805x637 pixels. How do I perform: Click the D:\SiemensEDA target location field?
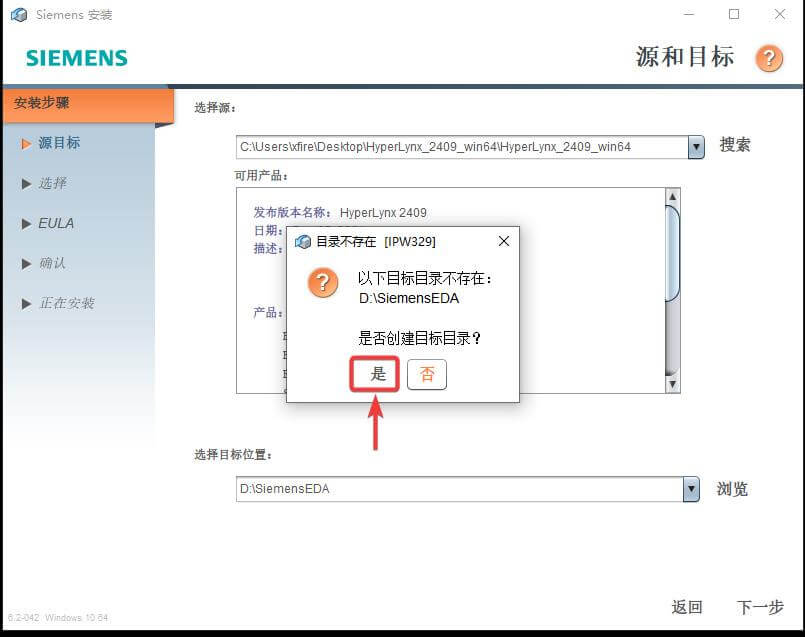[x=459, y=489]
